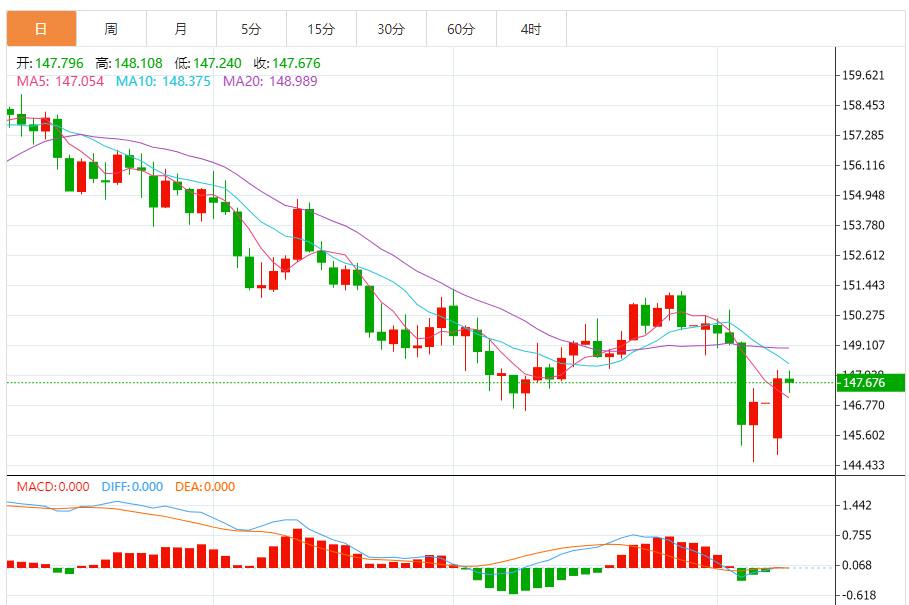The height and width of the screenshot is (605, 909).
Task: Click the 1.442 MACD axis label
Action: click(857, 505)
